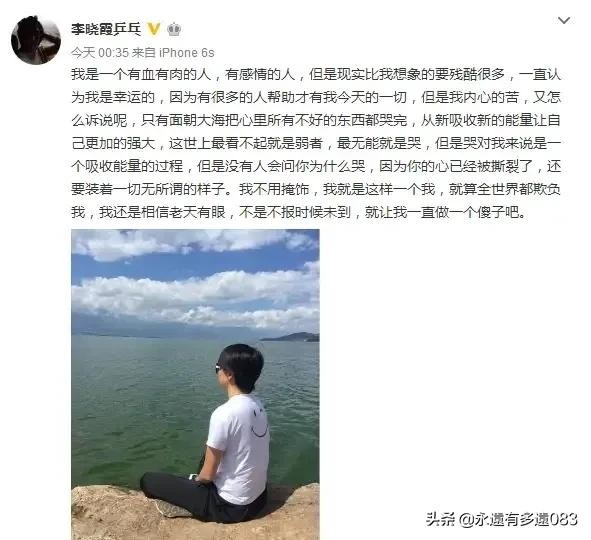
Task: Click the iPhone 6s source link
Action: coord(187,53)
